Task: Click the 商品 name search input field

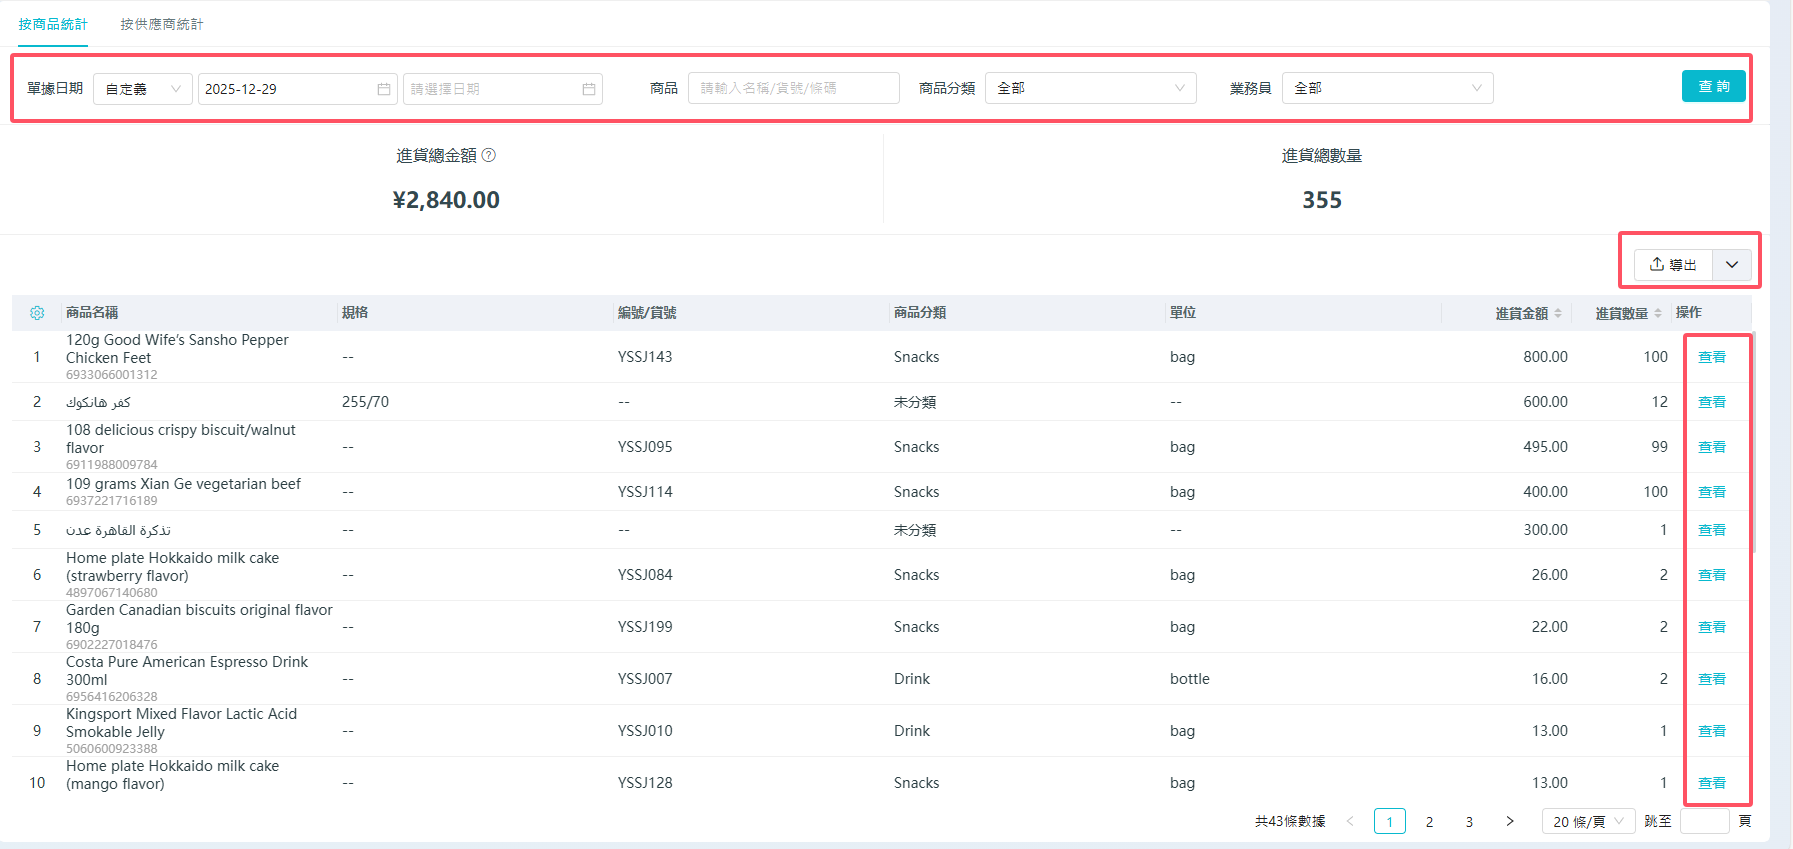Action: pos(793,88)
